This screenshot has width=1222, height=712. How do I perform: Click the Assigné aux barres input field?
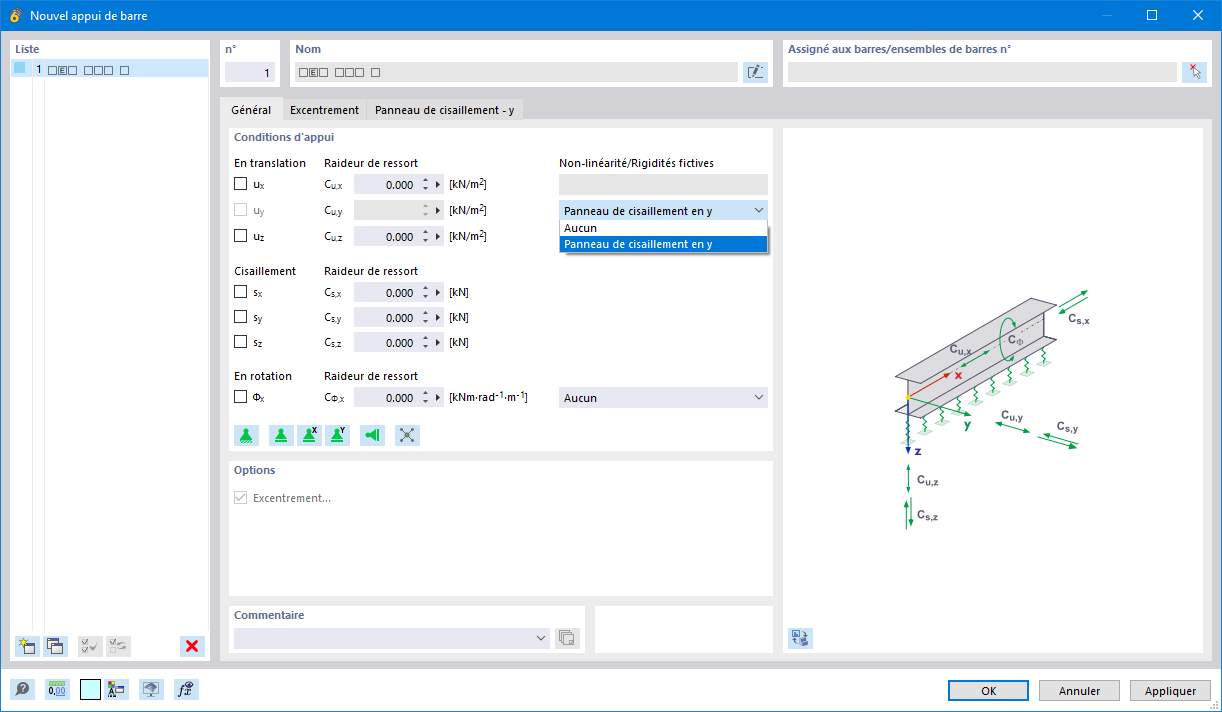(982, 72)
